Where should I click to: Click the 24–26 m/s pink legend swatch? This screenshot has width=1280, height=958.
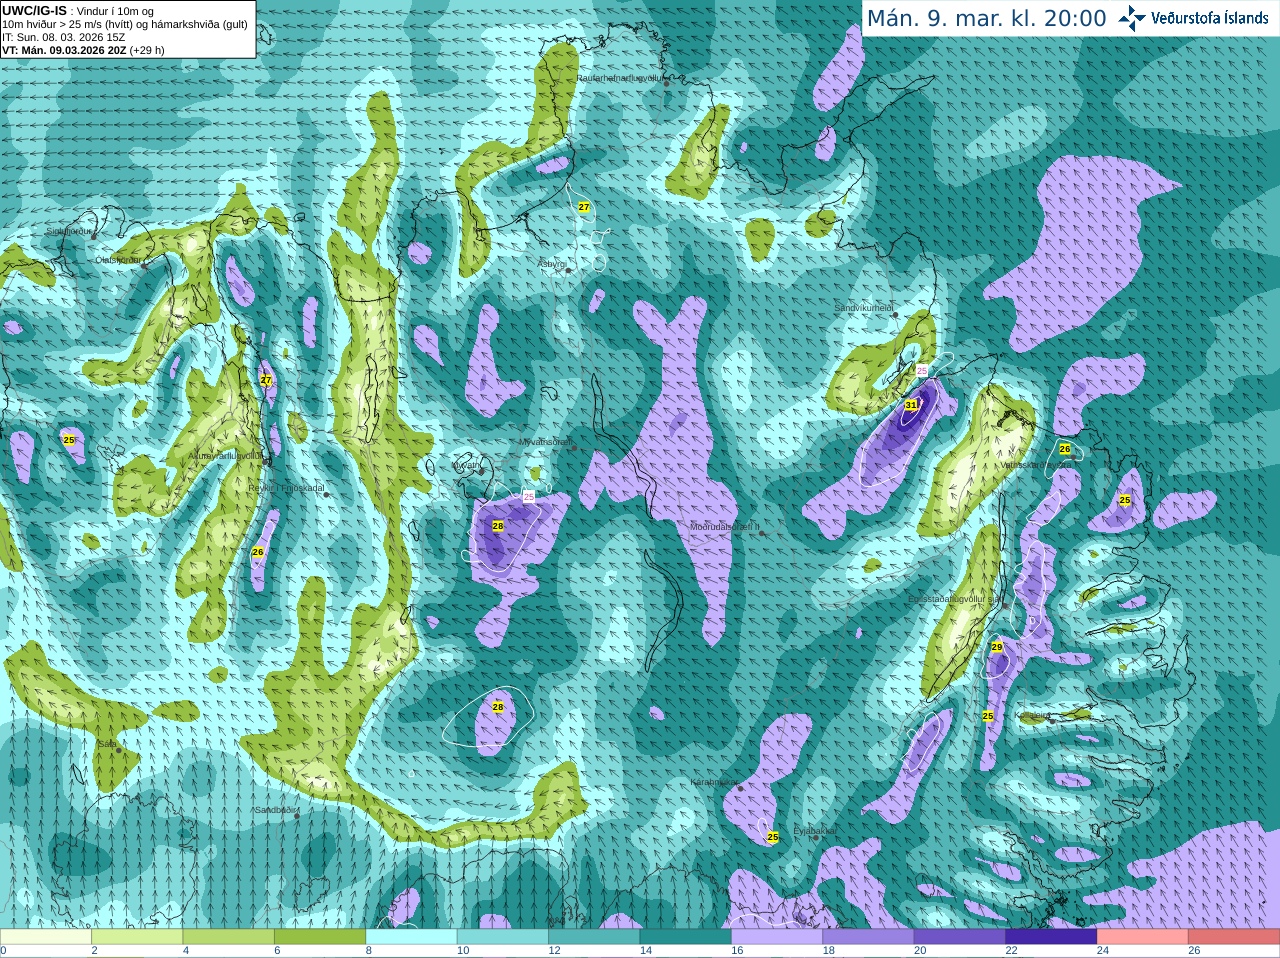[1142, 936]
